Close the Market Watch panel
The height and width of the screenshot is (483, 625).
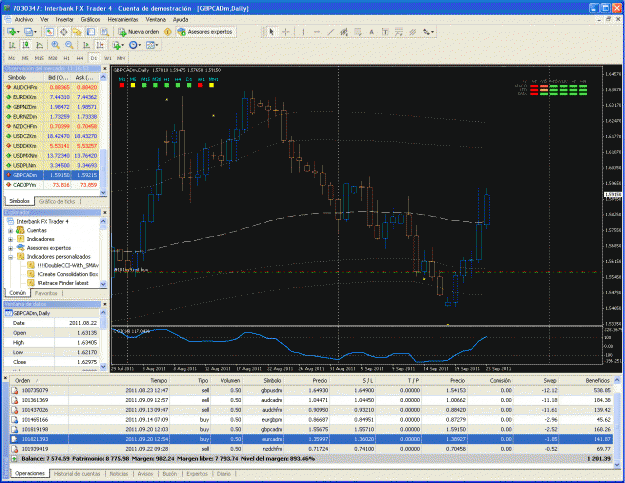click(x=104, y=69)
